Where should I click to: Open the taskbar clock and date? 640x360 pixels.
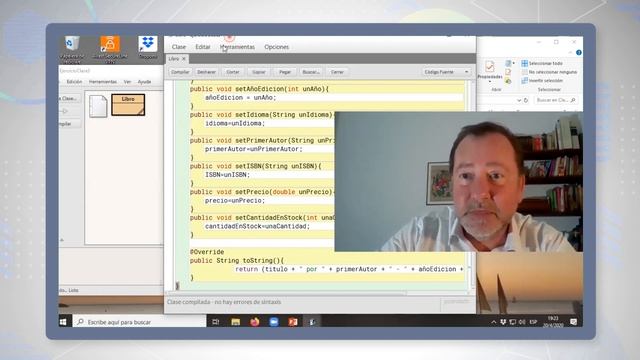[553, 322]
